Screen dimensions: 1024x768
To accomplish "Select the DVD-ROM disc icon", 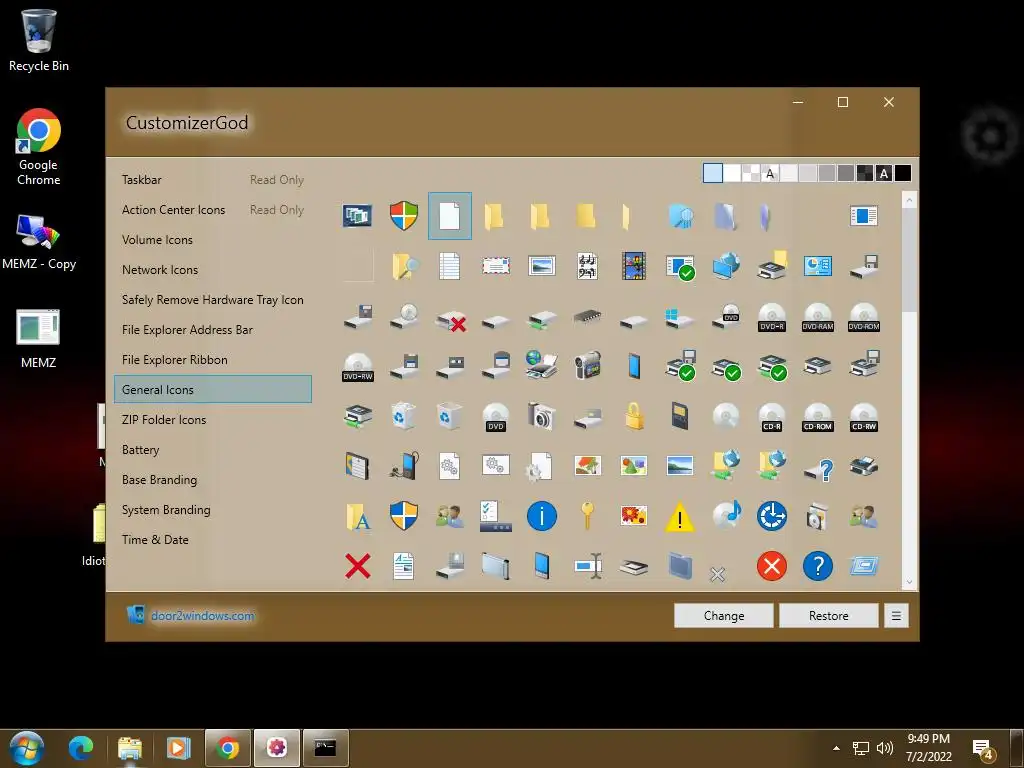I will [x=863, y=317].
